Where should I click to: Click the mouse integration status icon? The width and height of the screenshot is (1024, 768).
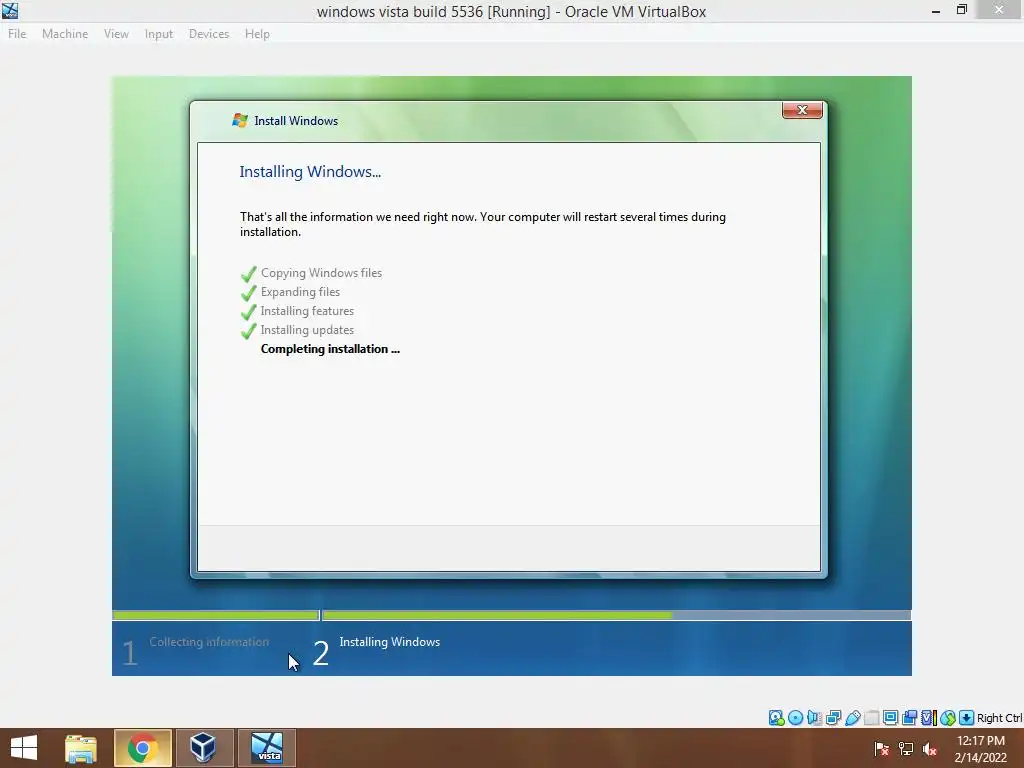[948, 718]
